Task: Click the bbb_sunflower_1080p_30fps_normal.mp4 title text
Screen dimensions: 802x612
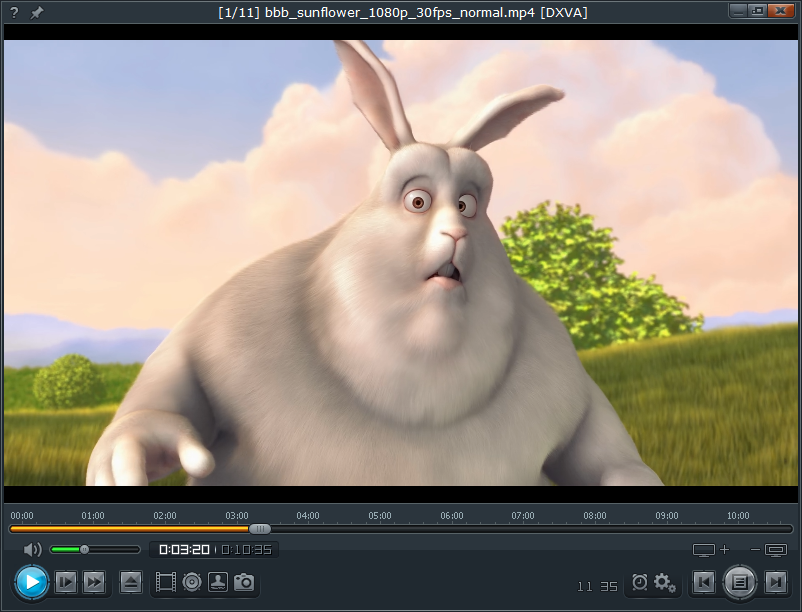Action: 400,12
